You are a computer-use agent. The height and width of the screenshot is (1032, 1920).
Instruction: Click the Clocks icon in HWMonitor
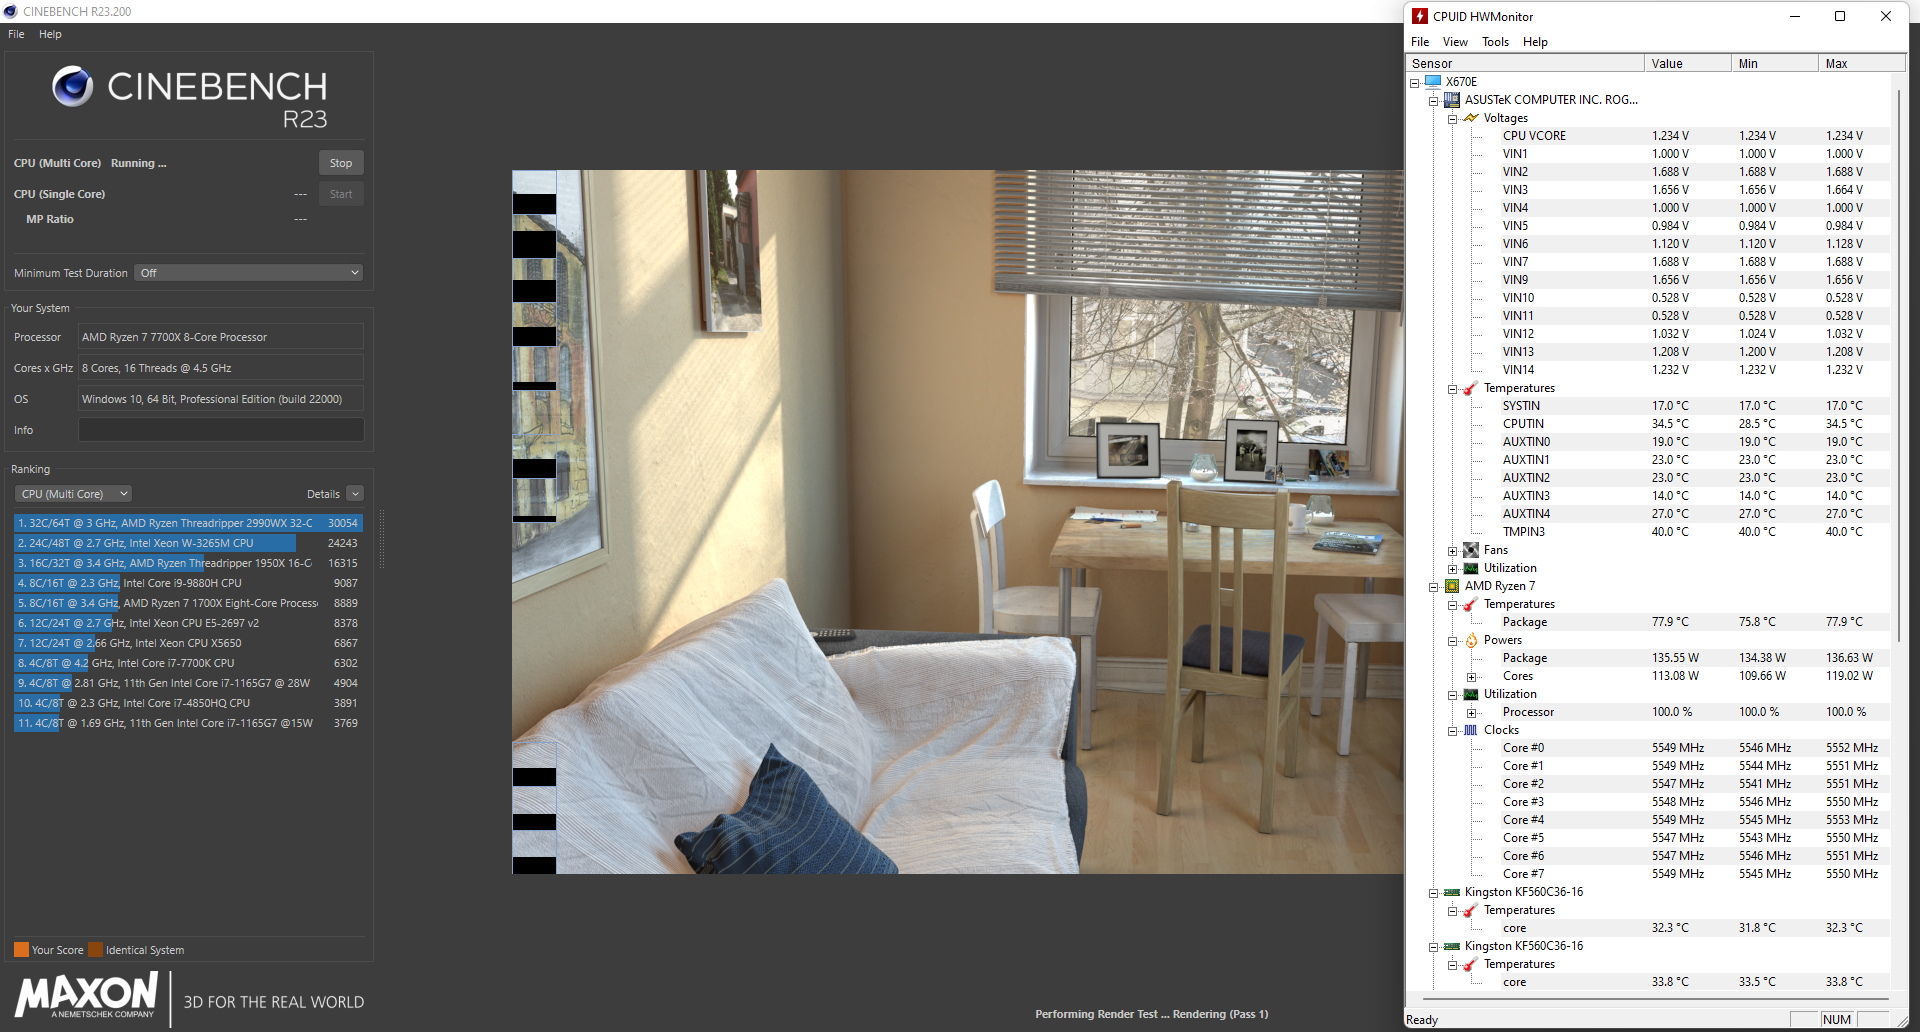(1471, 730)
